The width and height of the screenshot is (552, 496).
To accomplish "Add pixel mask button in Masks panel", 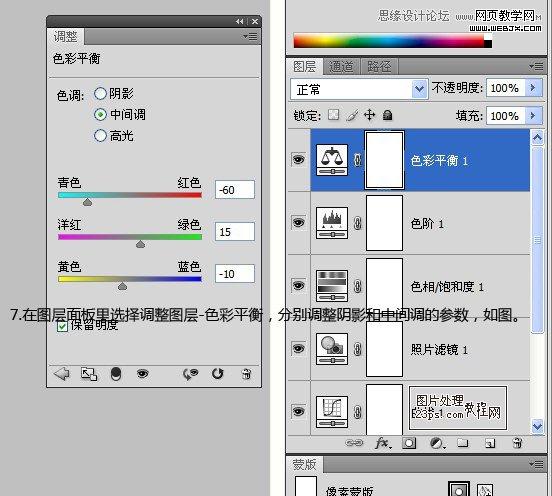I will [459, 489].
